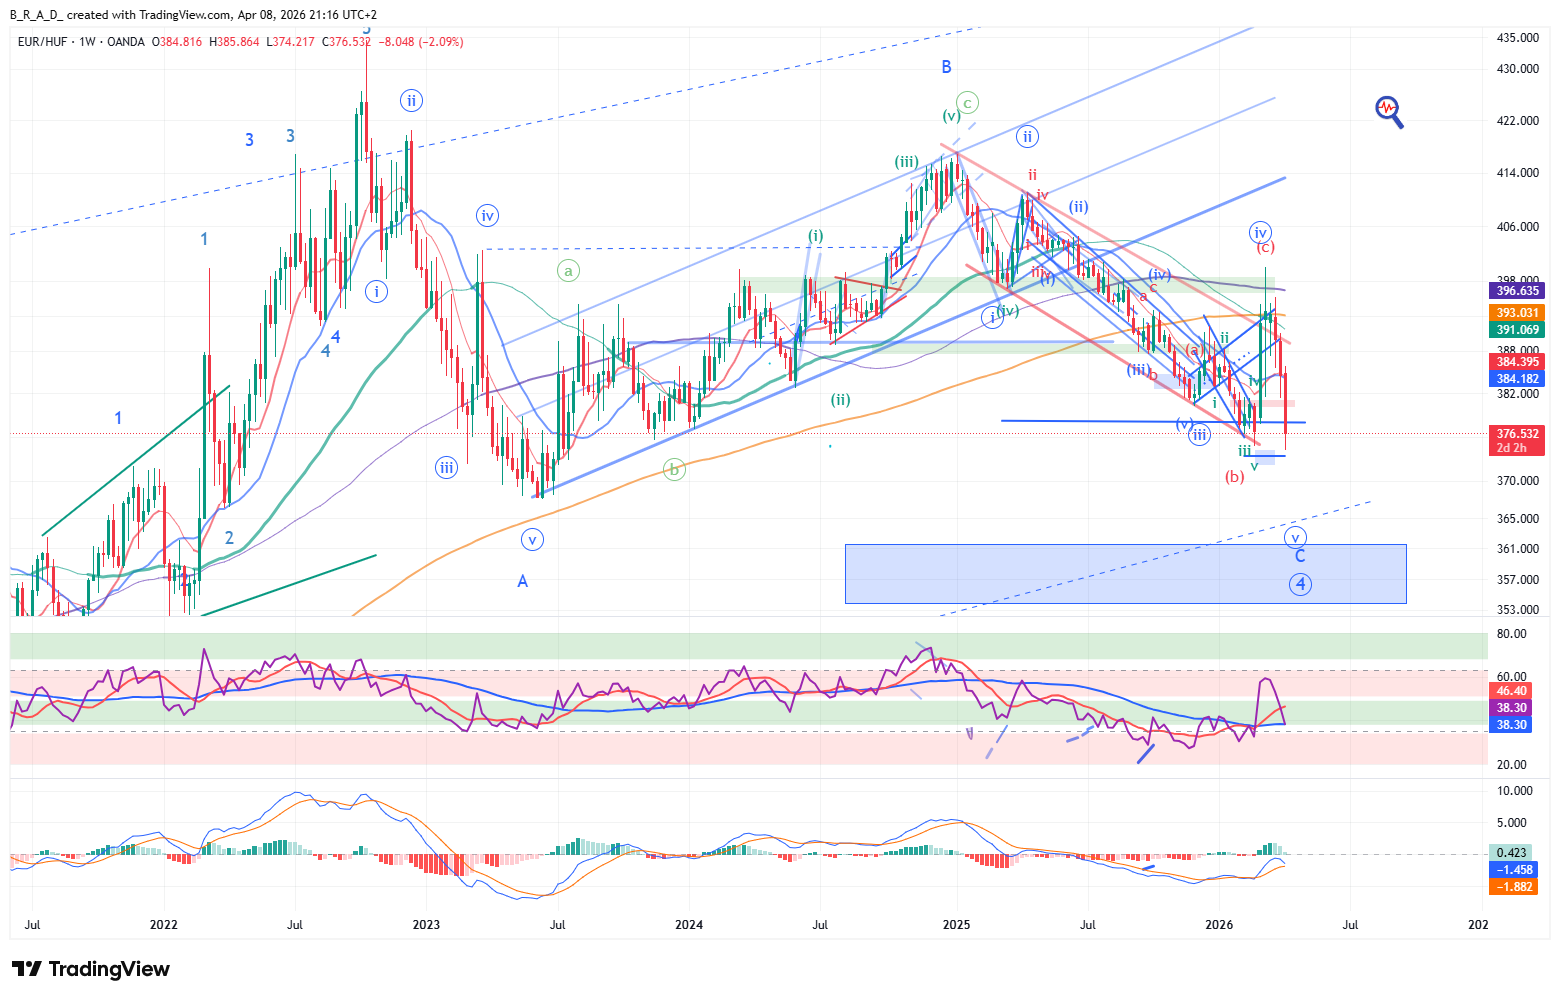The height and width of the screenshot is (999, 1560).
Task: Select the green circled 'a' wave label
Action: (568, 270)
